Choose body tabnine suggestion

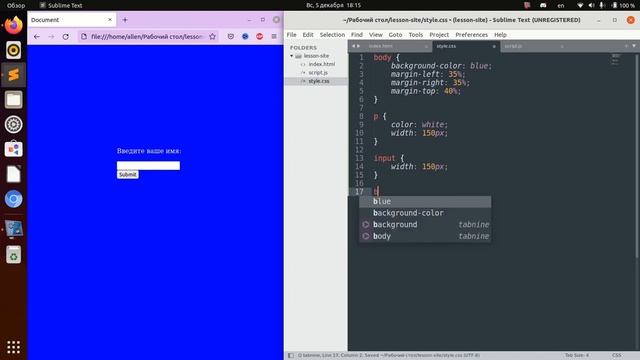click(425, 236)
